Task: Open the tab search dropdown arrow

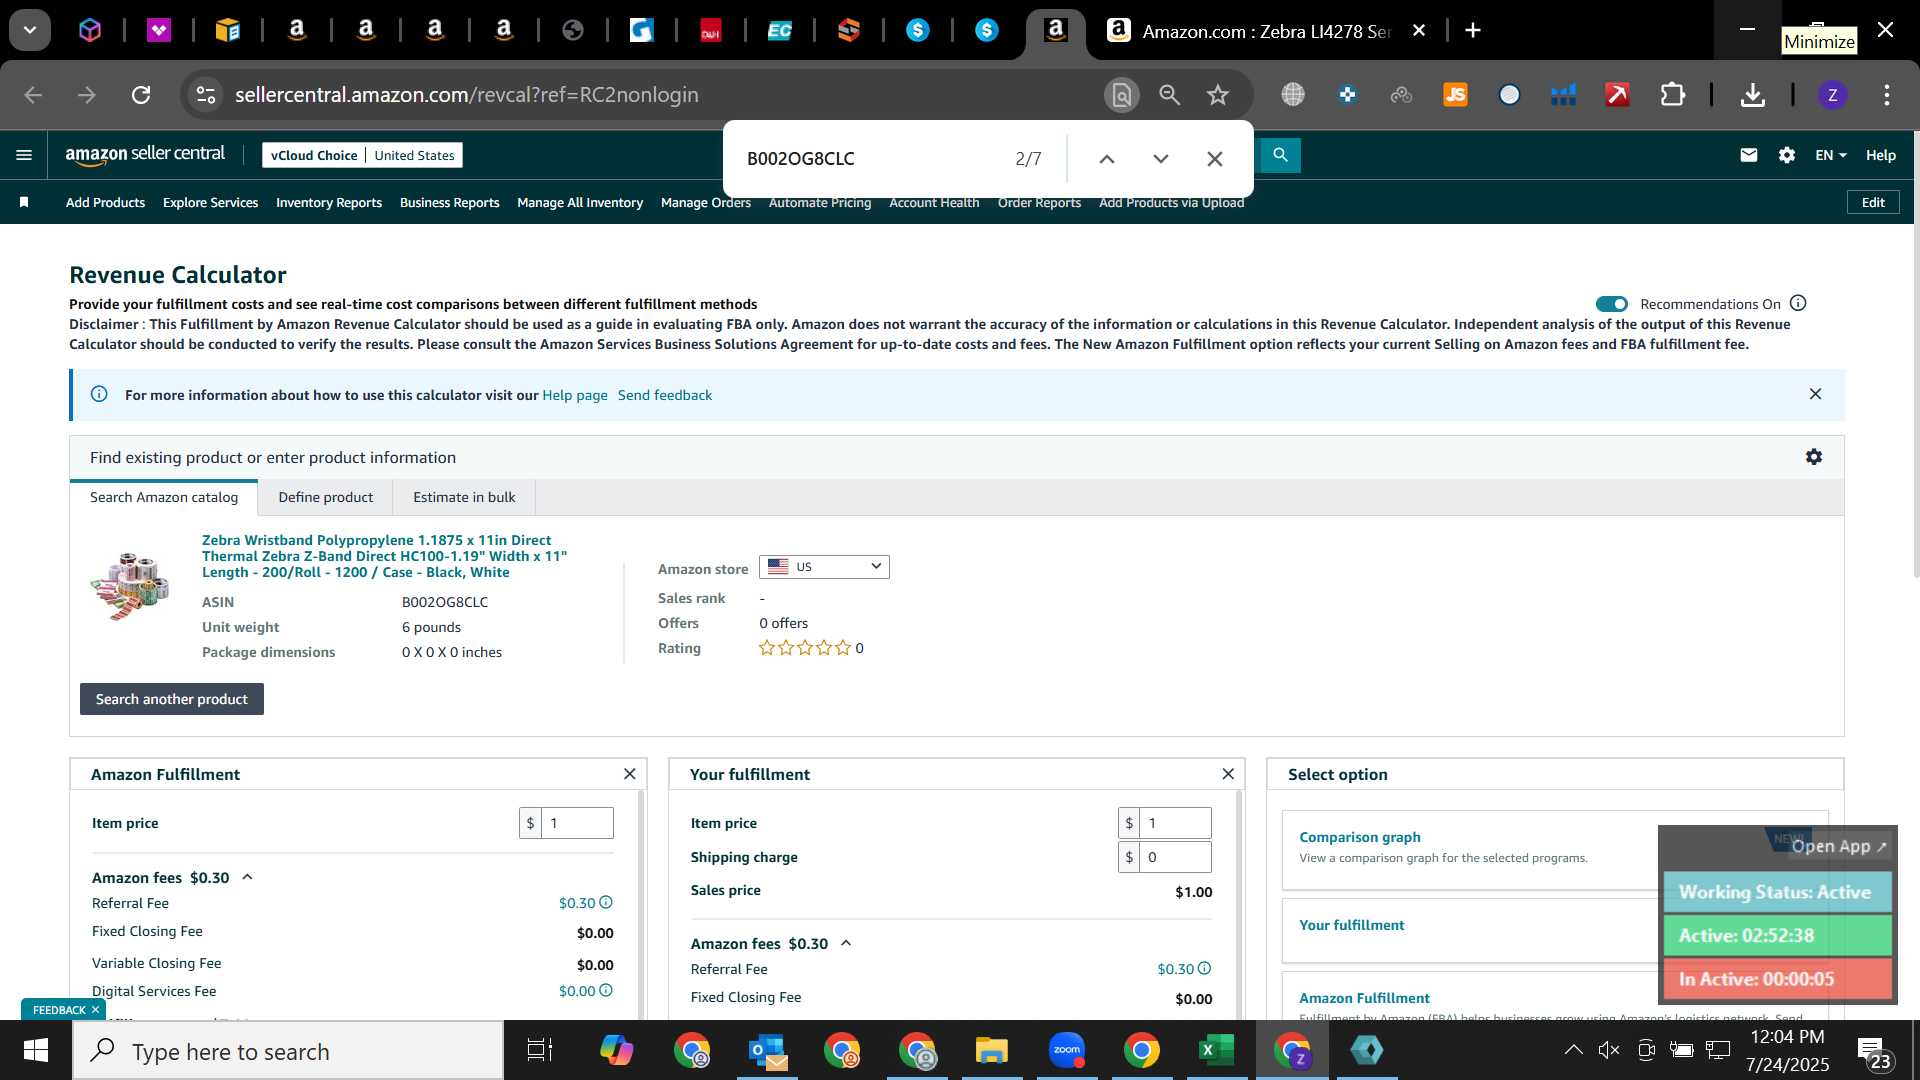Action: click(30, 30)
